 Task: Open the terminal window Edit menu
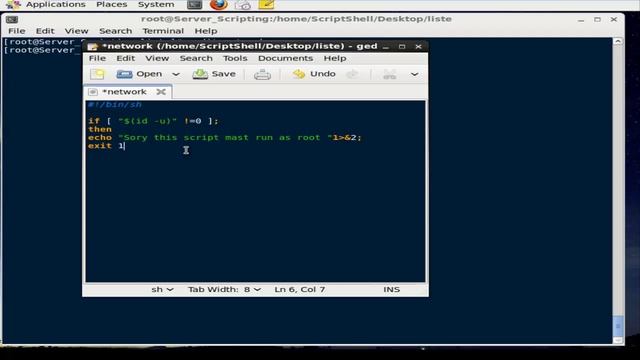[x=45, y=31]
